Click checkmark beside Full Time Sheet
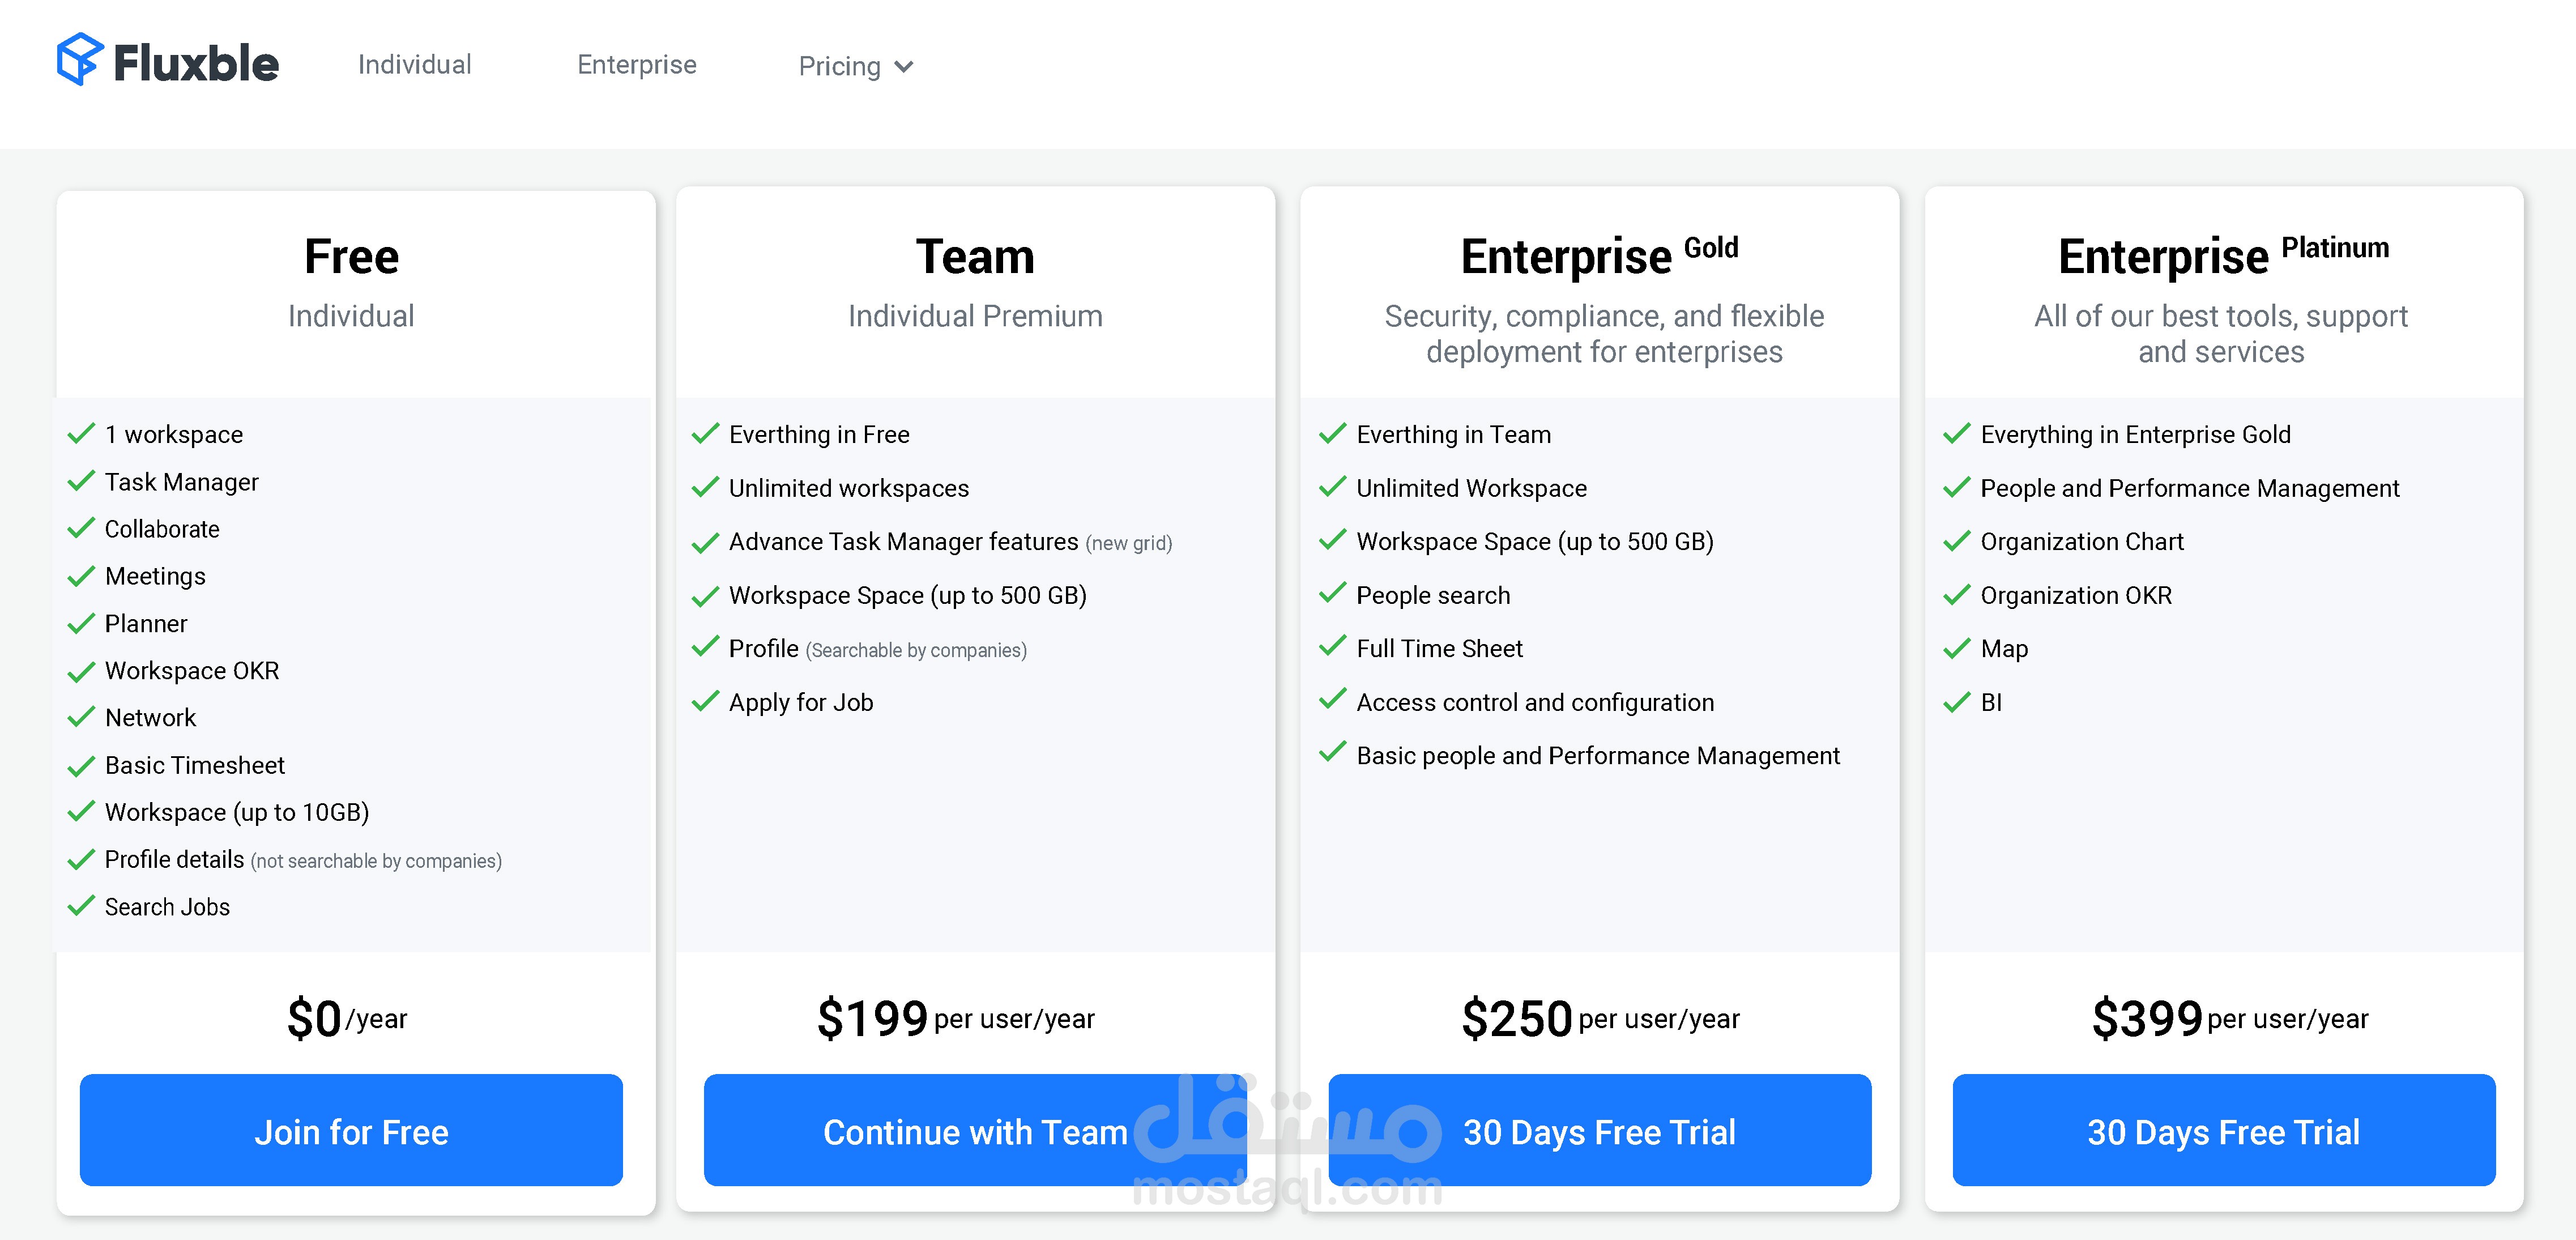2576x1240 pixels. pyautogui.click(x=1332, y=647)
